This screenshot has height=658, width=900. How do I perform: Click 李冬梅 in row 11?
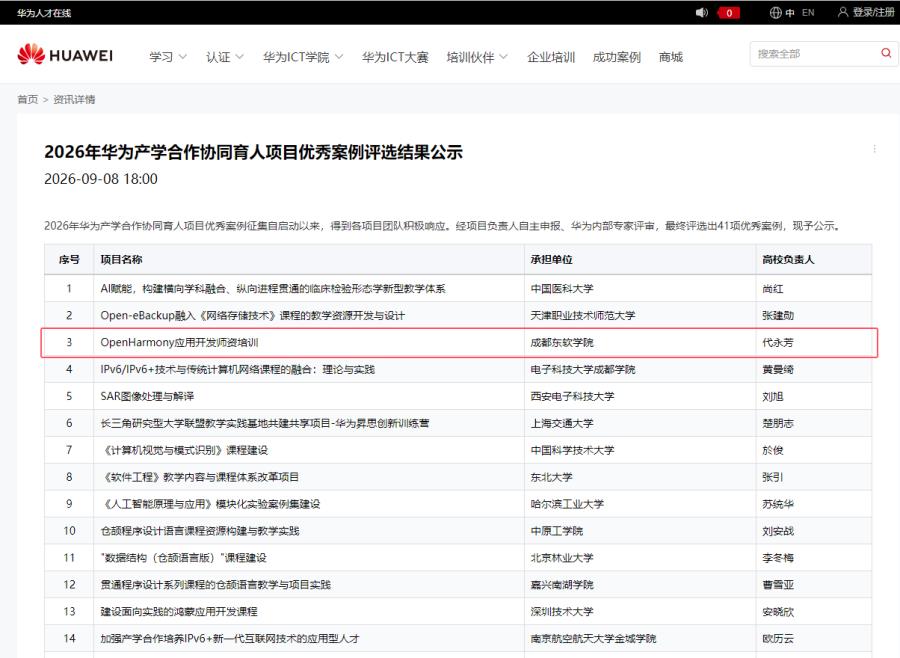pyautogui.click(x=778, y=558)
